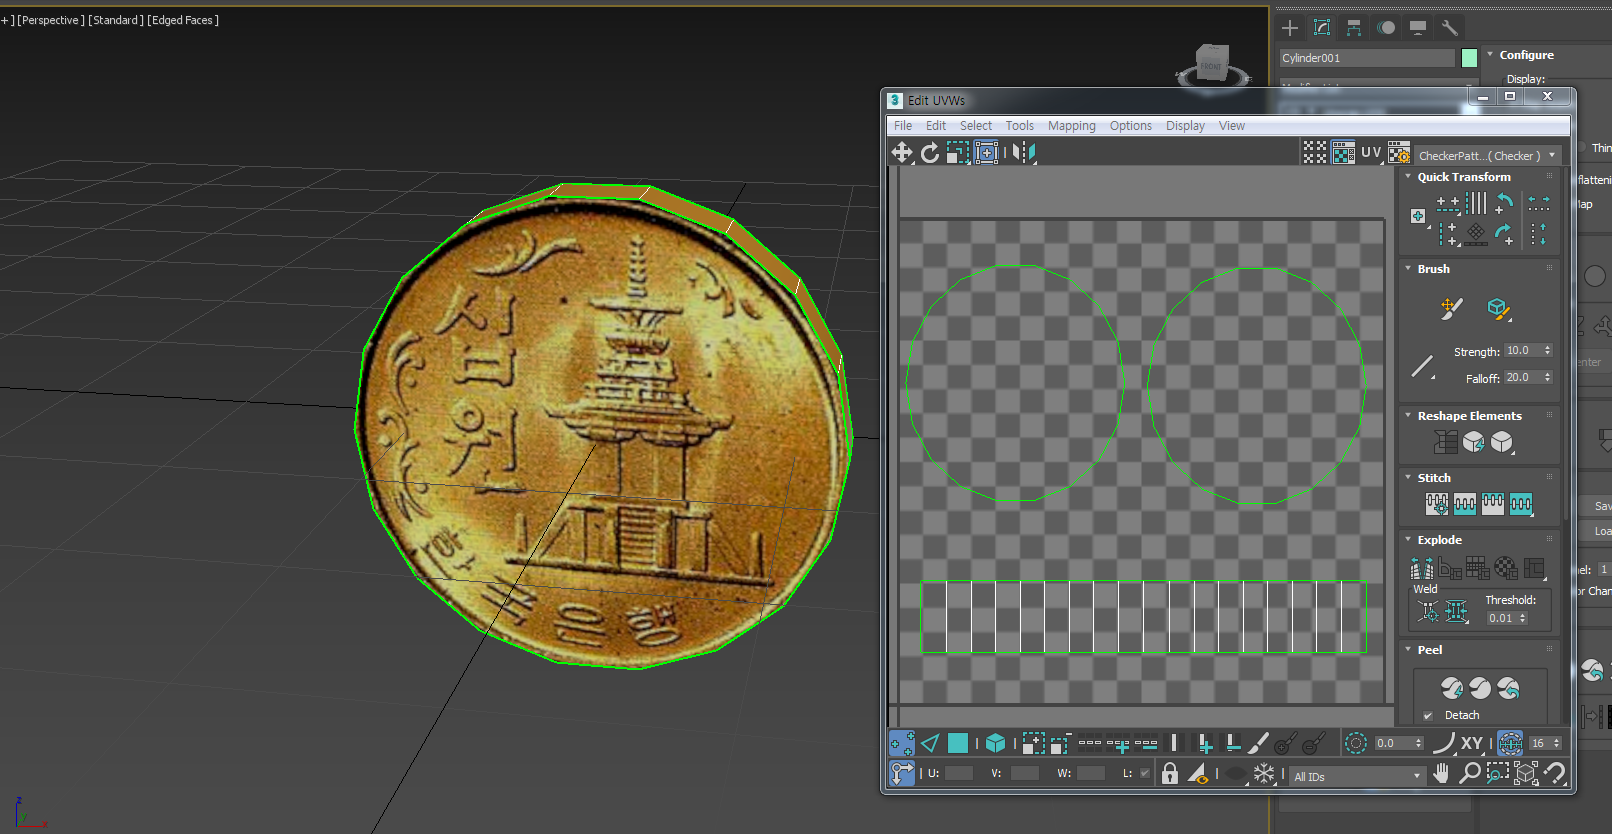The height and width of the screenshot is (834, 1612).
Task: Click the Grow selection icon
Action: (x=1033, y=743)
